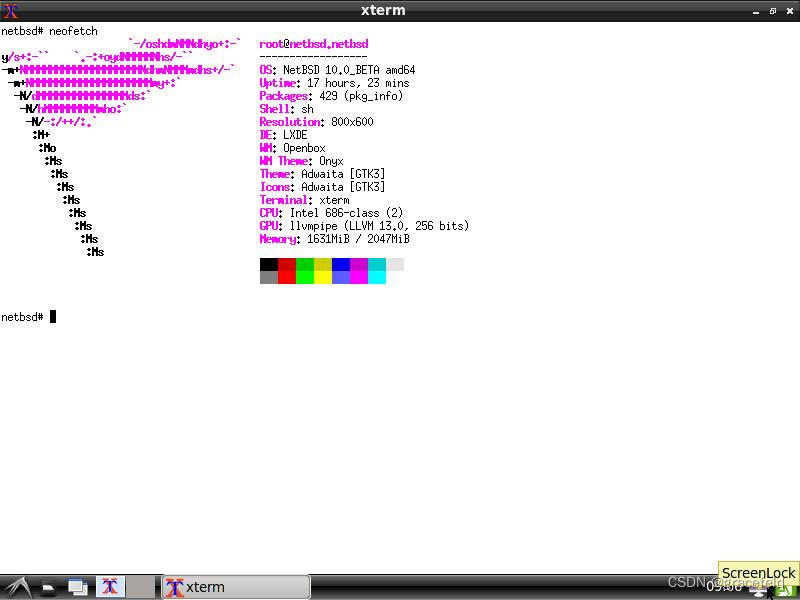Click the dark blue color block in top palette row
This screenshot has height=600, width=800.
click(341, 264)
